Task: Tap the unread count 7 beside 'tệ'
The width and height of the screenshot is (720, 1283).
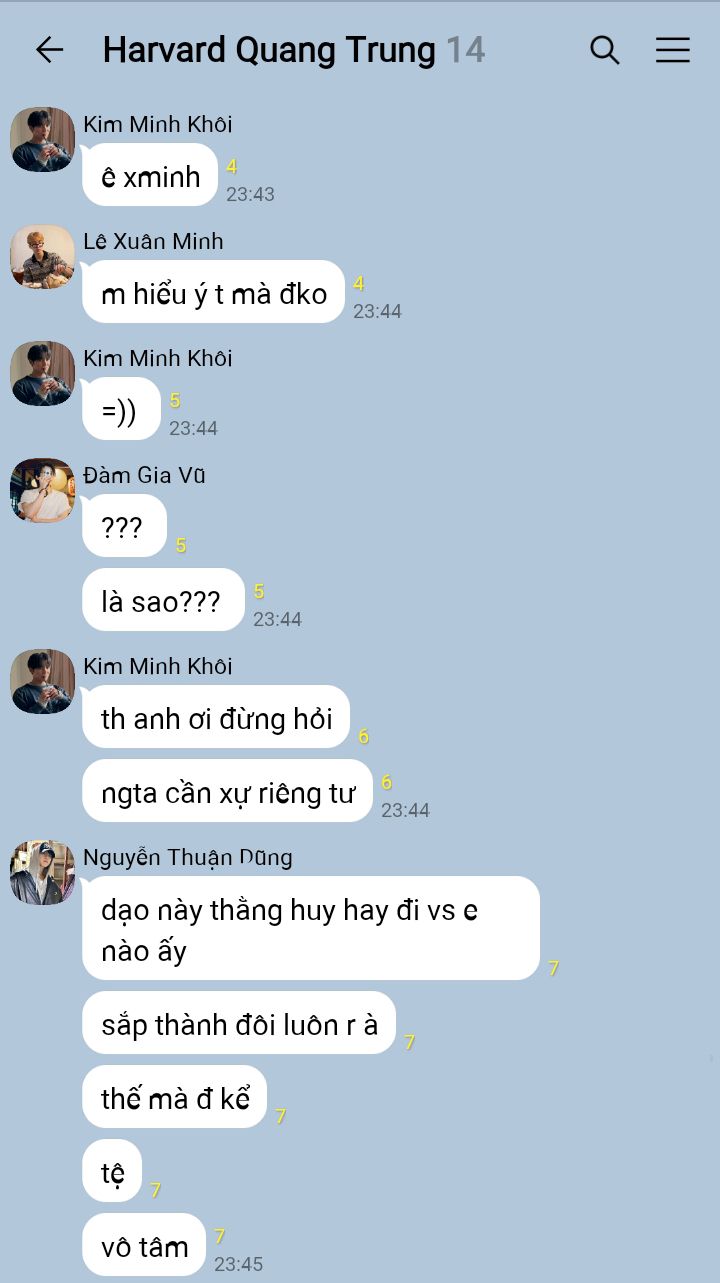Action: (156, 1190)
